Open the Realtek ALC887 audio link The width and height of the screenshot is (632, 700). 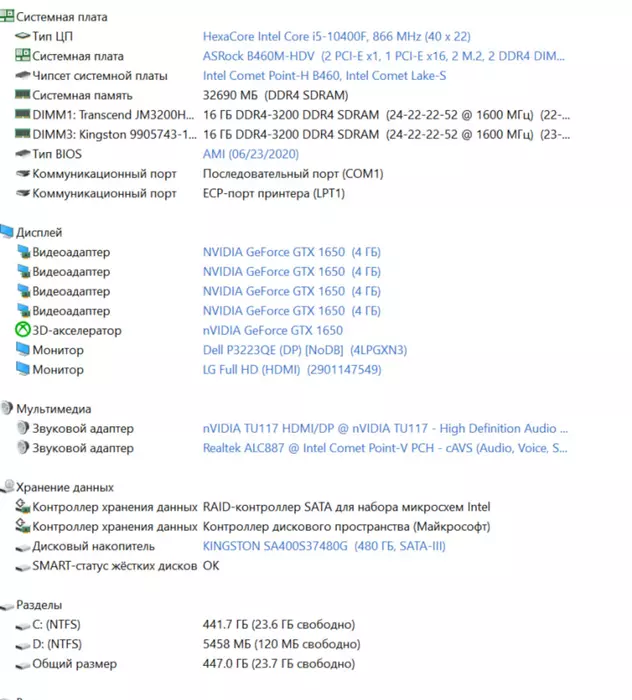click(x=385, y=448)
